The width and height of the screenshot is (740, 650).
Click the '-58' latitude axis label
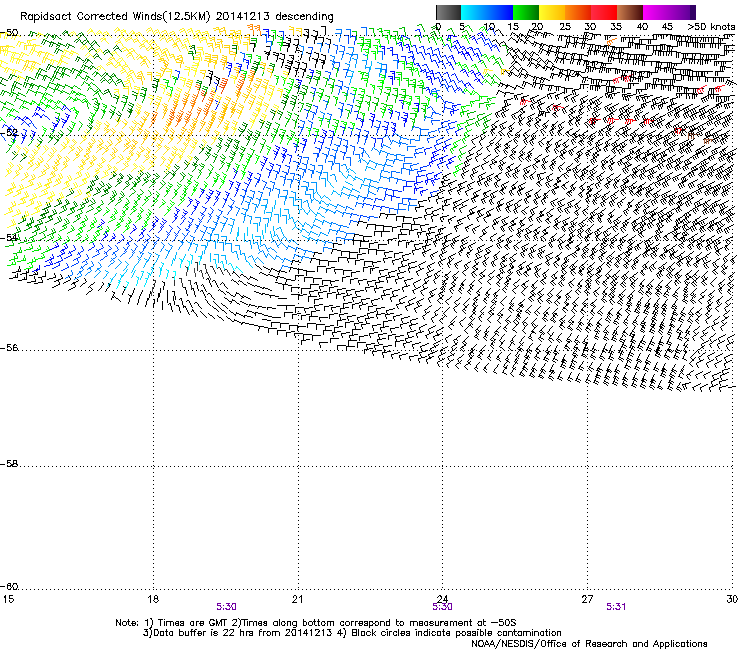point(9,464)
